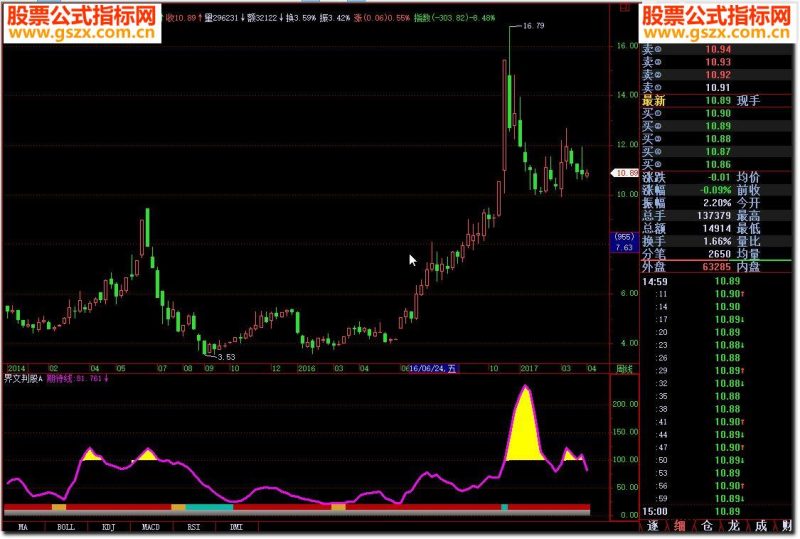Select the 龙 tab in the quote panel
This screenshot has width=800, height=539.
[x=734, y=526]
